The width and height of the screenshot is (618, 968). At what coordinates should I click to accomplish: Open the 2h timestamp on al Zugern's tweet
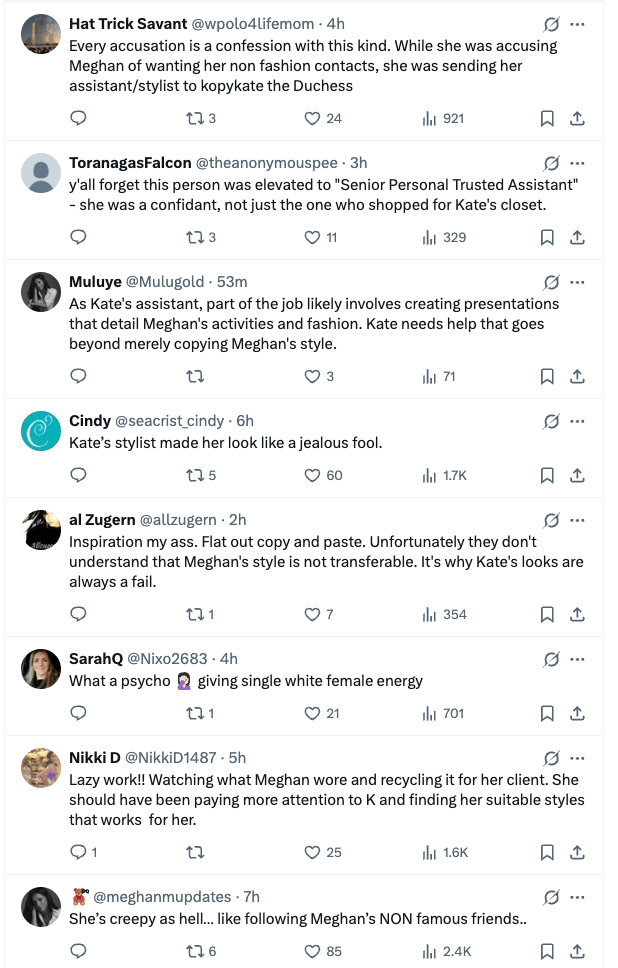237,520
